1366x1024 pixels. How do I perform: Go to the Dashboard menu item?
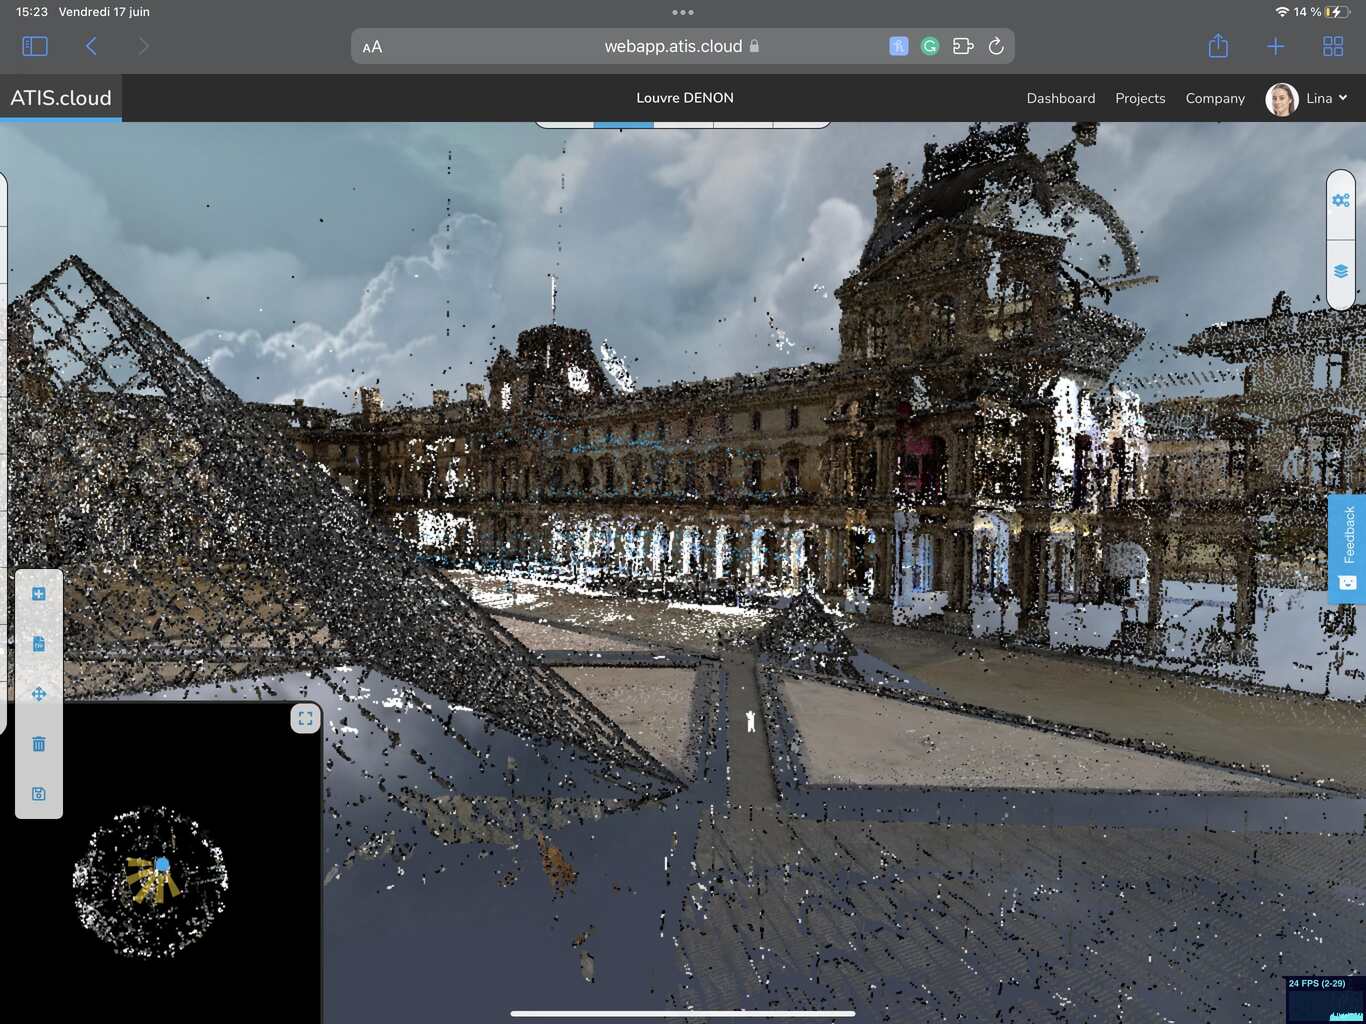tap(1060, 98)
